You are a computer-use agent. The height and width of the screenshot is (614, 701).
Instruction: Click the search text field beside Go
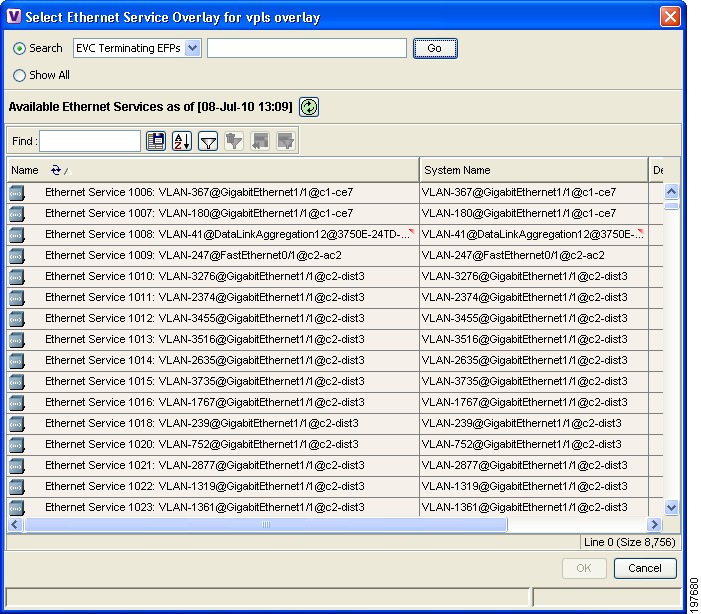pos(307,48)
